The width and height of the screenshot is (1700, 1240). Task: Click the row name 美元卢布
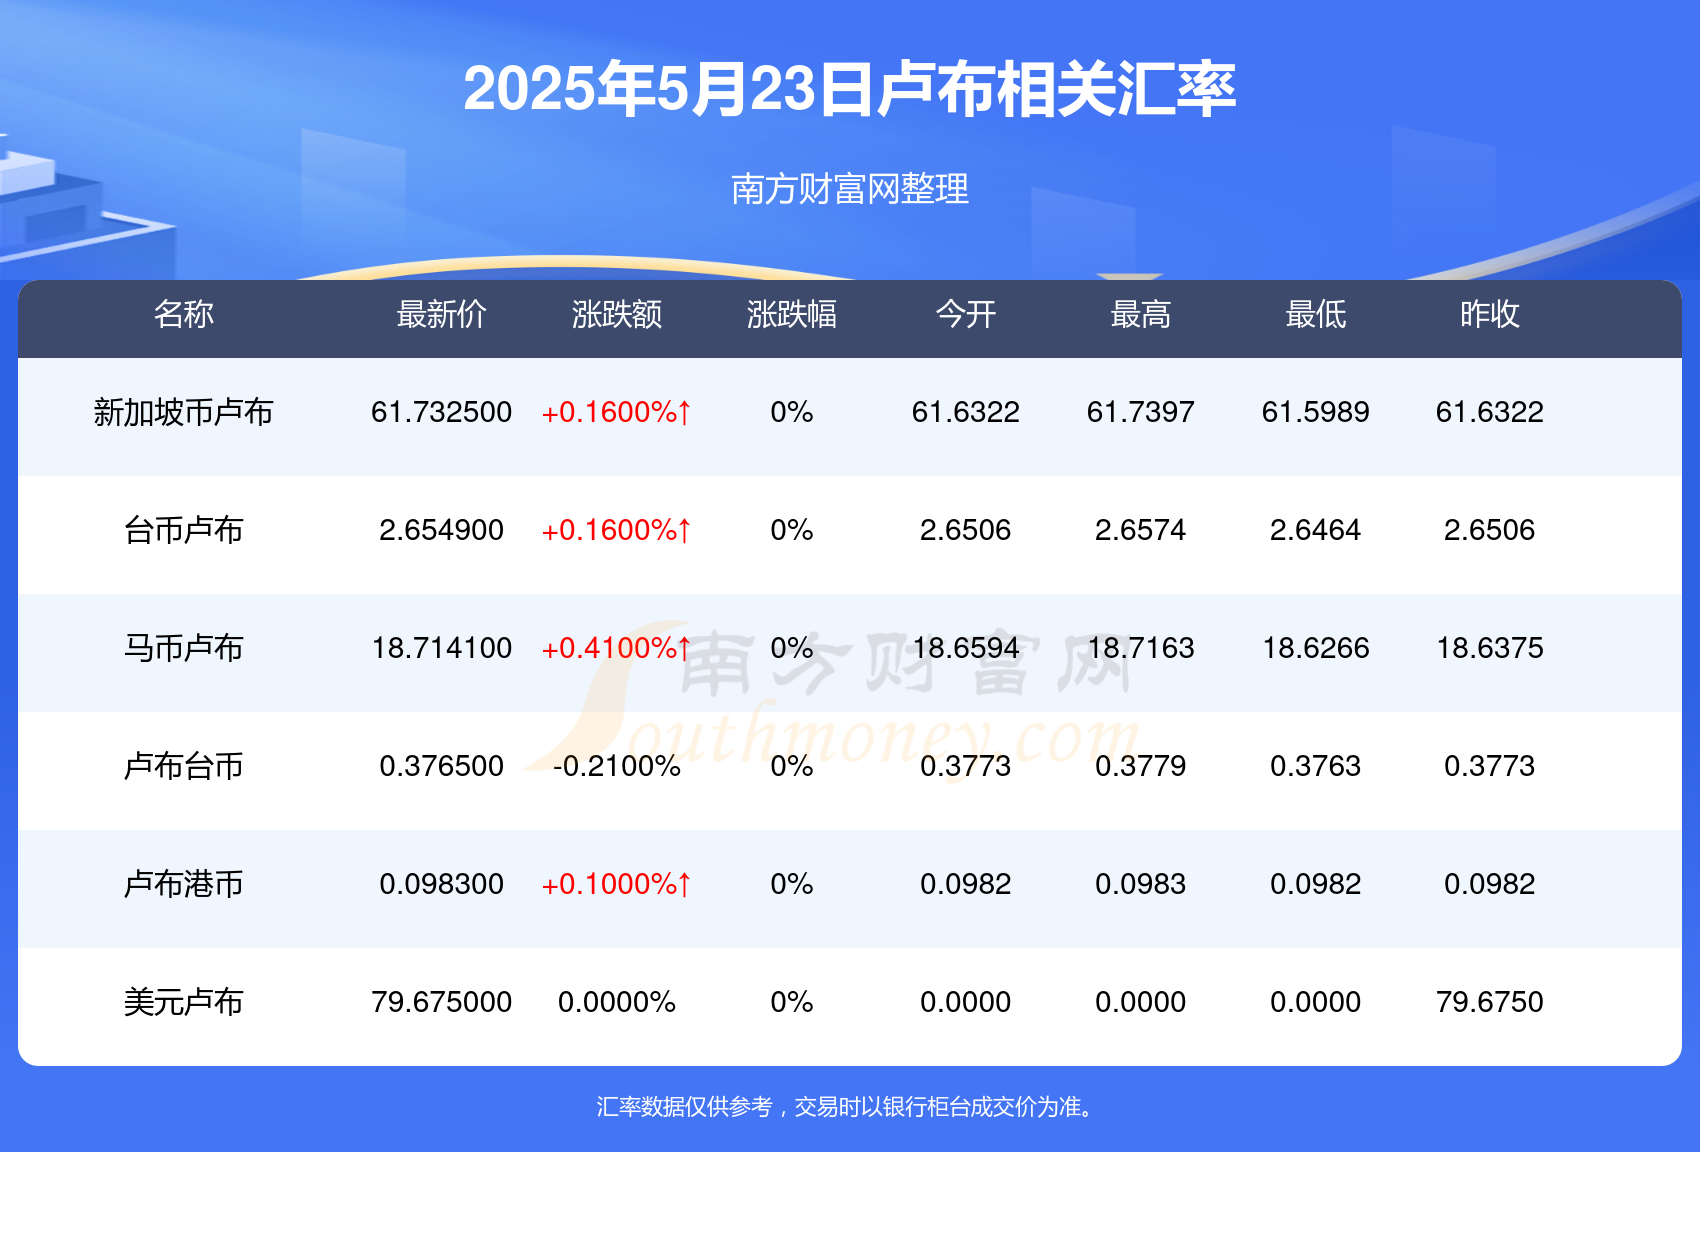click(184, 1002)
